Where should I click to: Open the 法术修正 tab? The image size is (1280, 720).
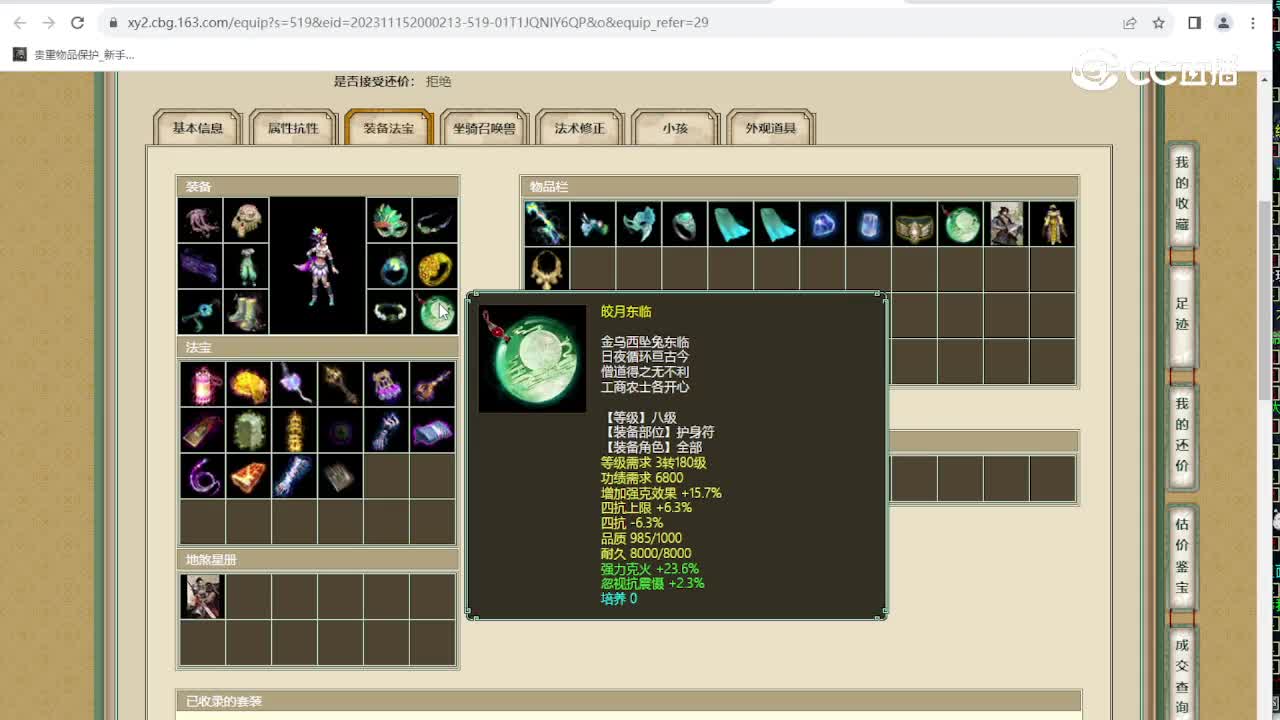tap(580, 128)
